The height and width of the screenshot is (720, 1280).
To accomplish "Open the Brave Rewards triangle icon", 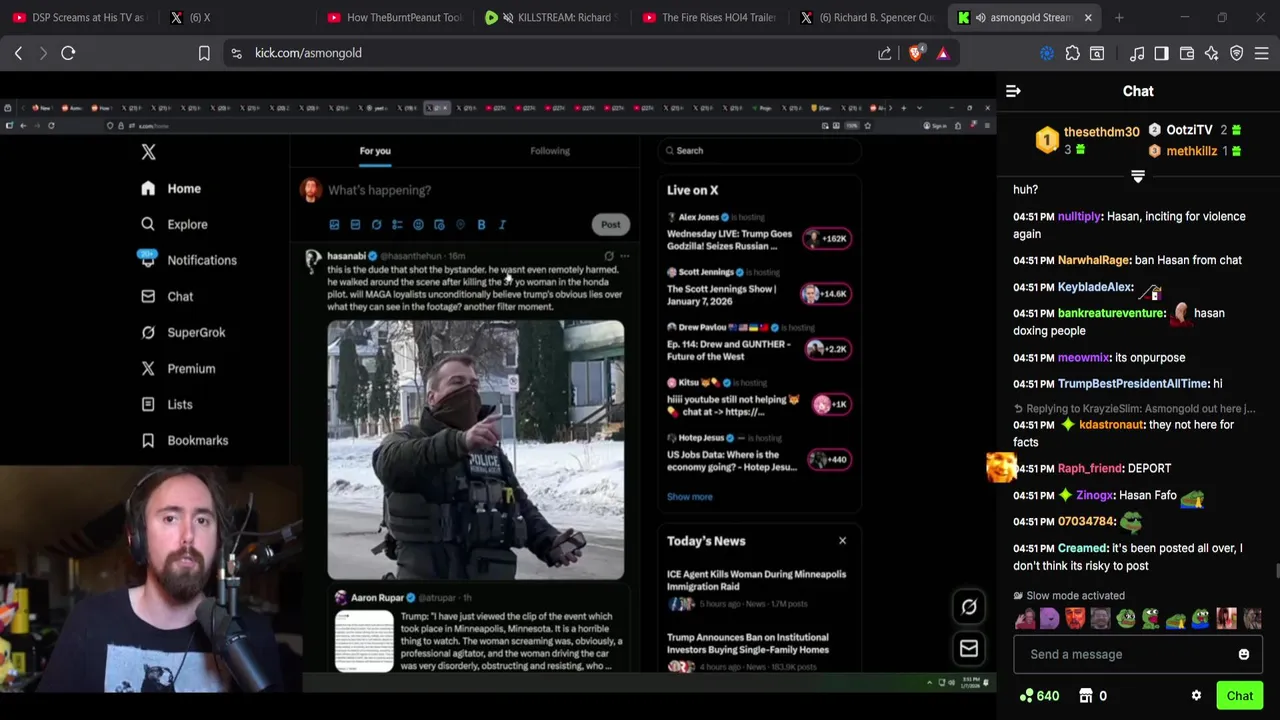I will pyautogui.click(x=942, y=53).
